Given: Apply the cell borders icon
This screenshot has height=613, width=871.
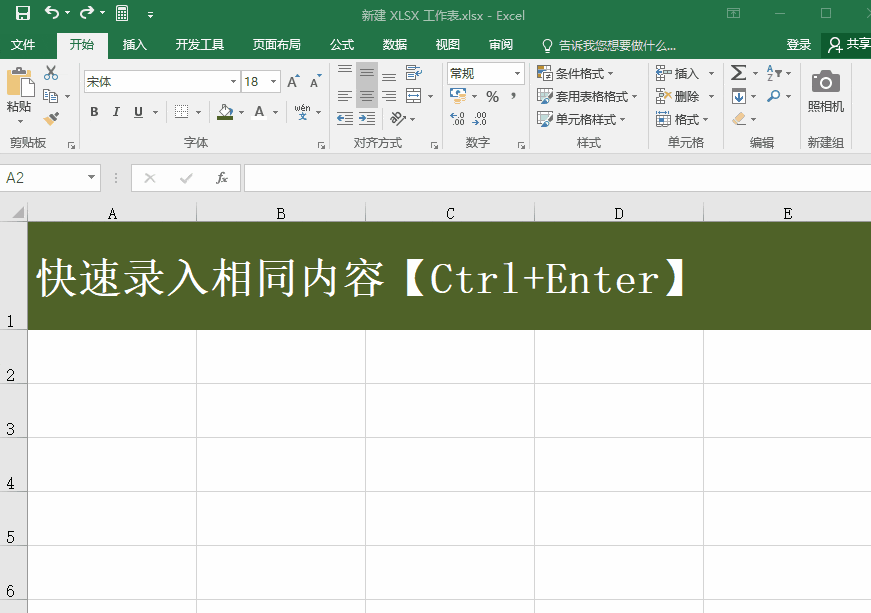Looking at the screenshot, I should click(x=182, y=112).
